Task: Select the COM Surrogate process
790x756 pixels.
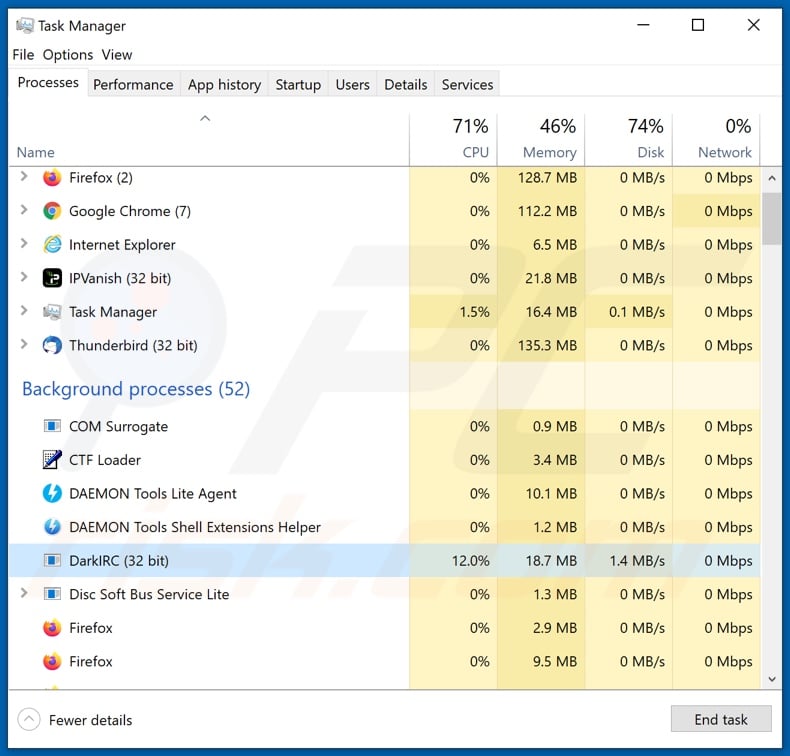Action: point(384,426)
